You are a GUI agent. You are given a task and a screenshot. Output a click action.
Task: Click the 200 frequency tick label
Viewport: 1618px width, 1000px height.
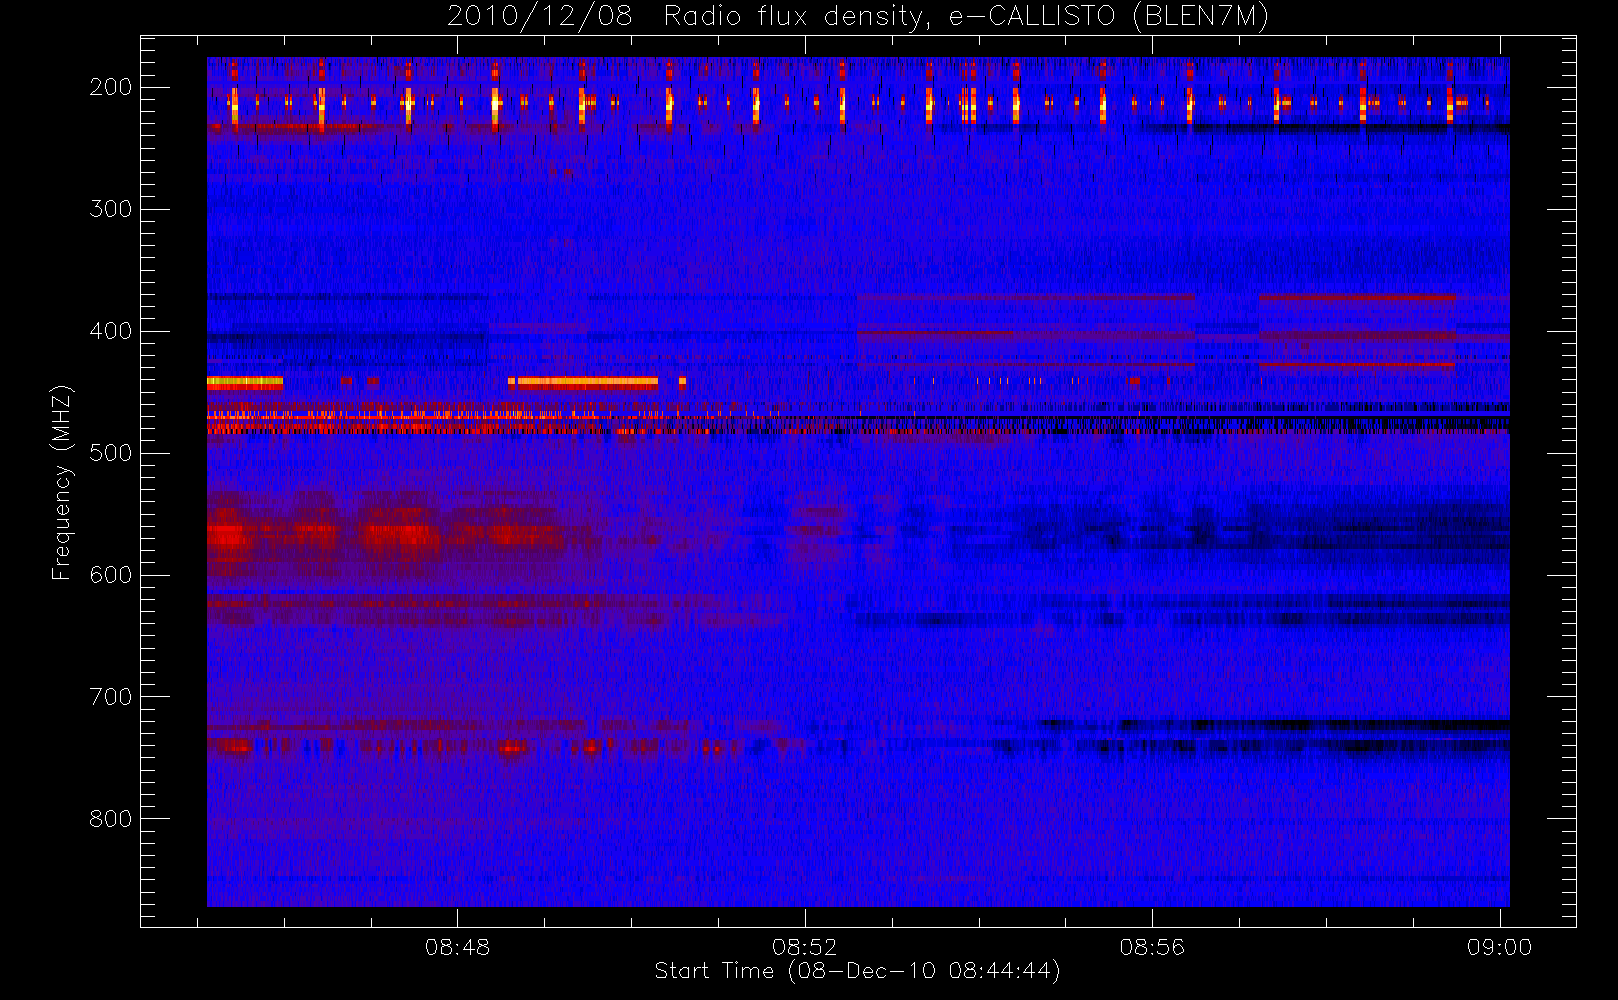(x=111, y=87)
